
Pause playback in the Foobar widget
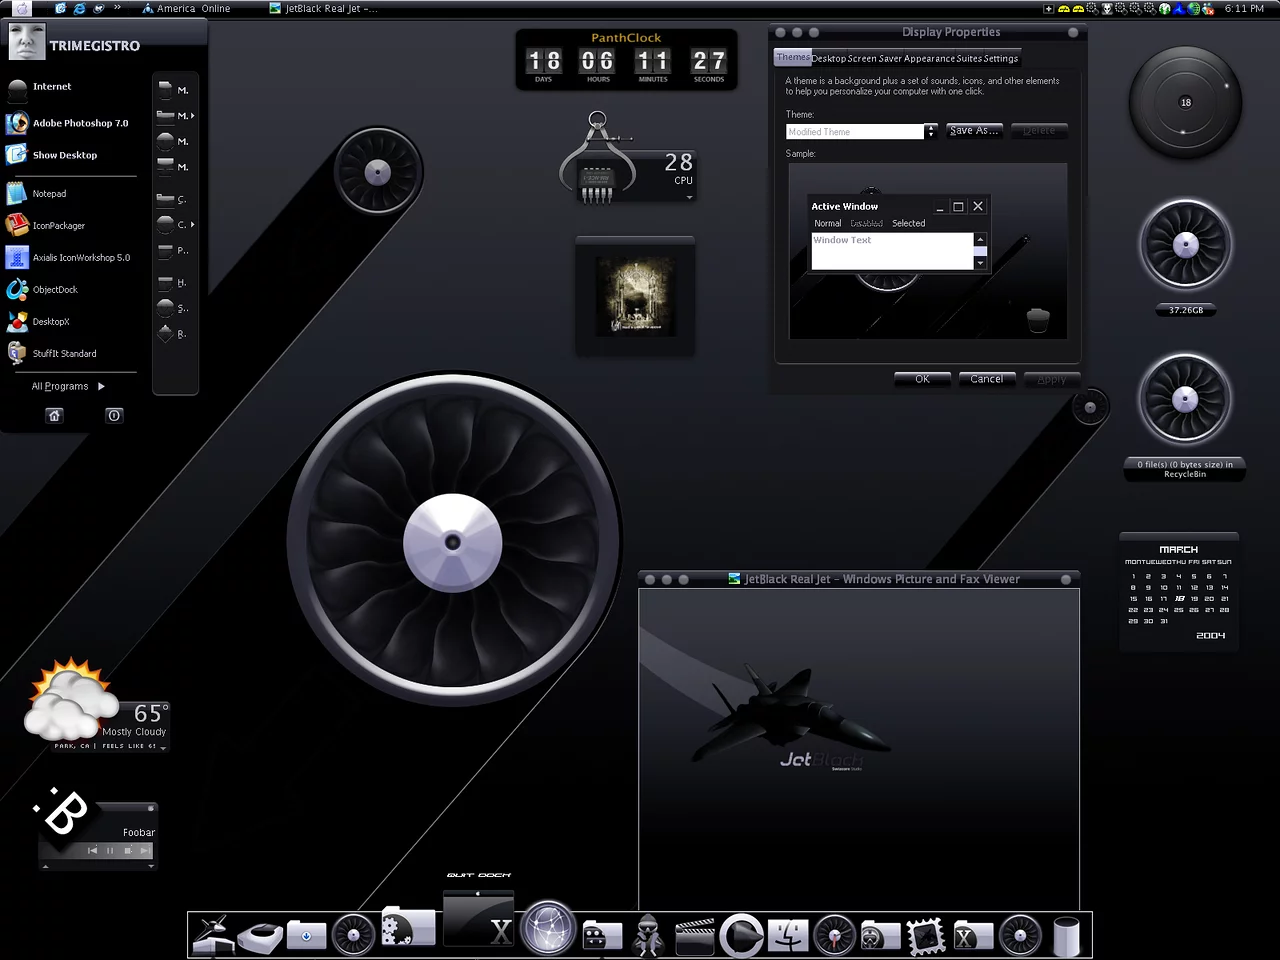pyautogui.click(x=110, y=851)
